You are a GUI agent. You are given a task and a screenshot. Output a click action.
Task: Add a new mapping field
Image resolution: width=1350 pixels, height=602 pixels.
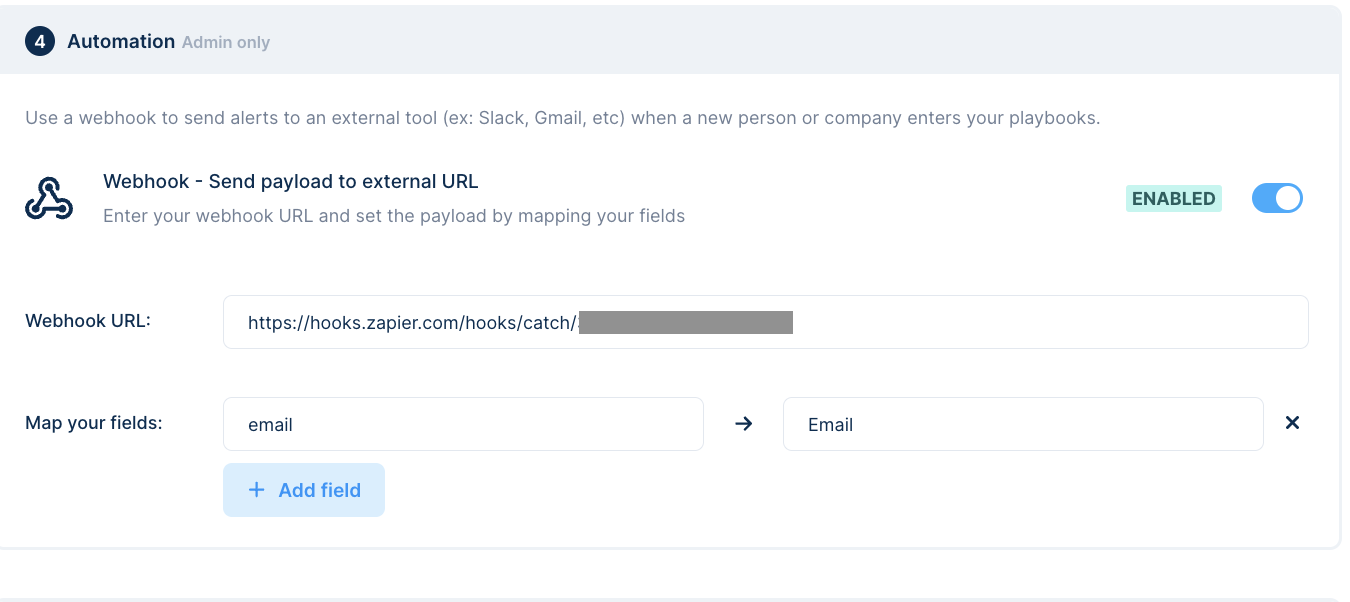[x=304, y=490]
